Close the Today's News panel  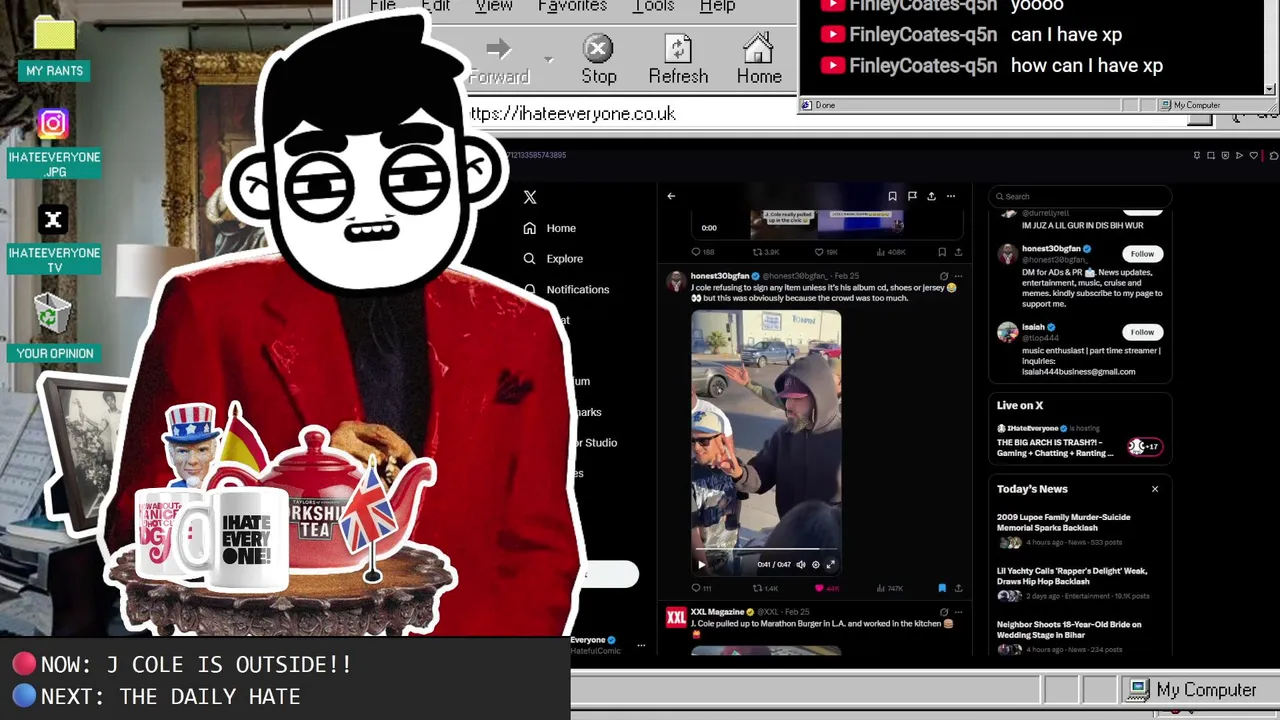coord(1155,489)
